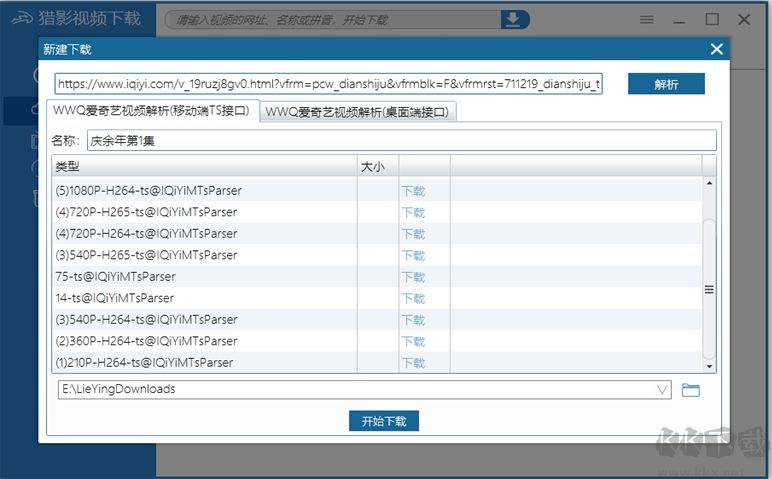Edit the 名称 field 庆余年第1集
The width and height of the screenshot is (772, 479).
(x=401, y=141)
